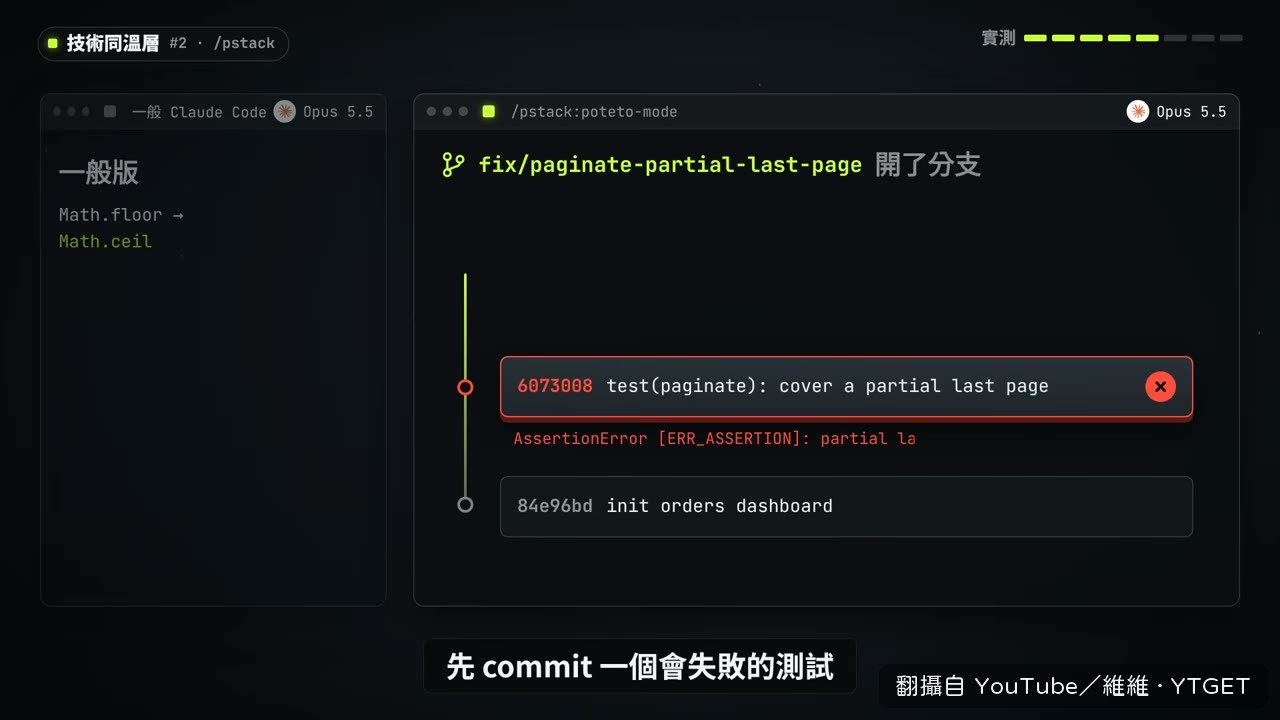Click the "#2 · /pstack" label
The height and width of the screenshot is (720, 1280).
tap(222, 43)
